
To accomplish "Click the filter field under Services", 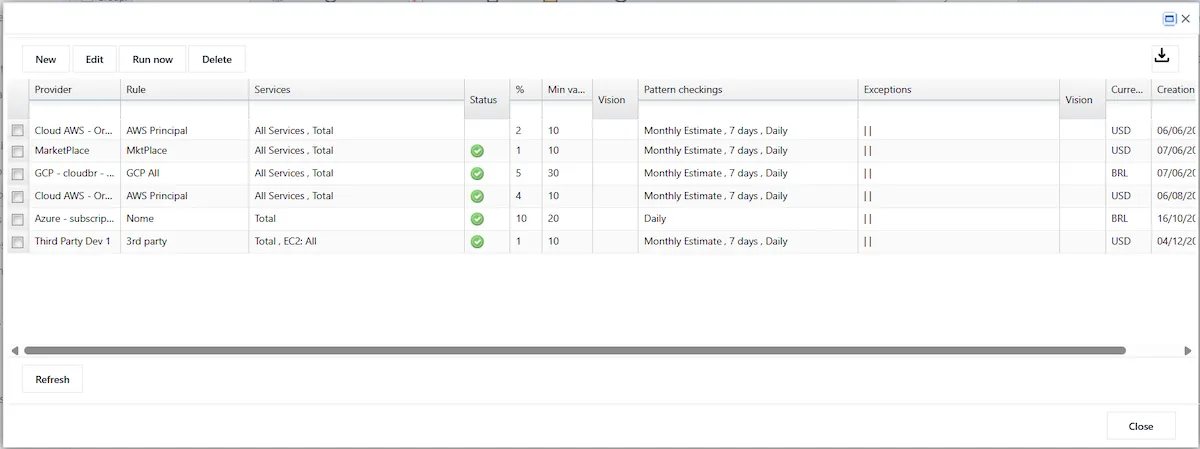I will (356, 111).
